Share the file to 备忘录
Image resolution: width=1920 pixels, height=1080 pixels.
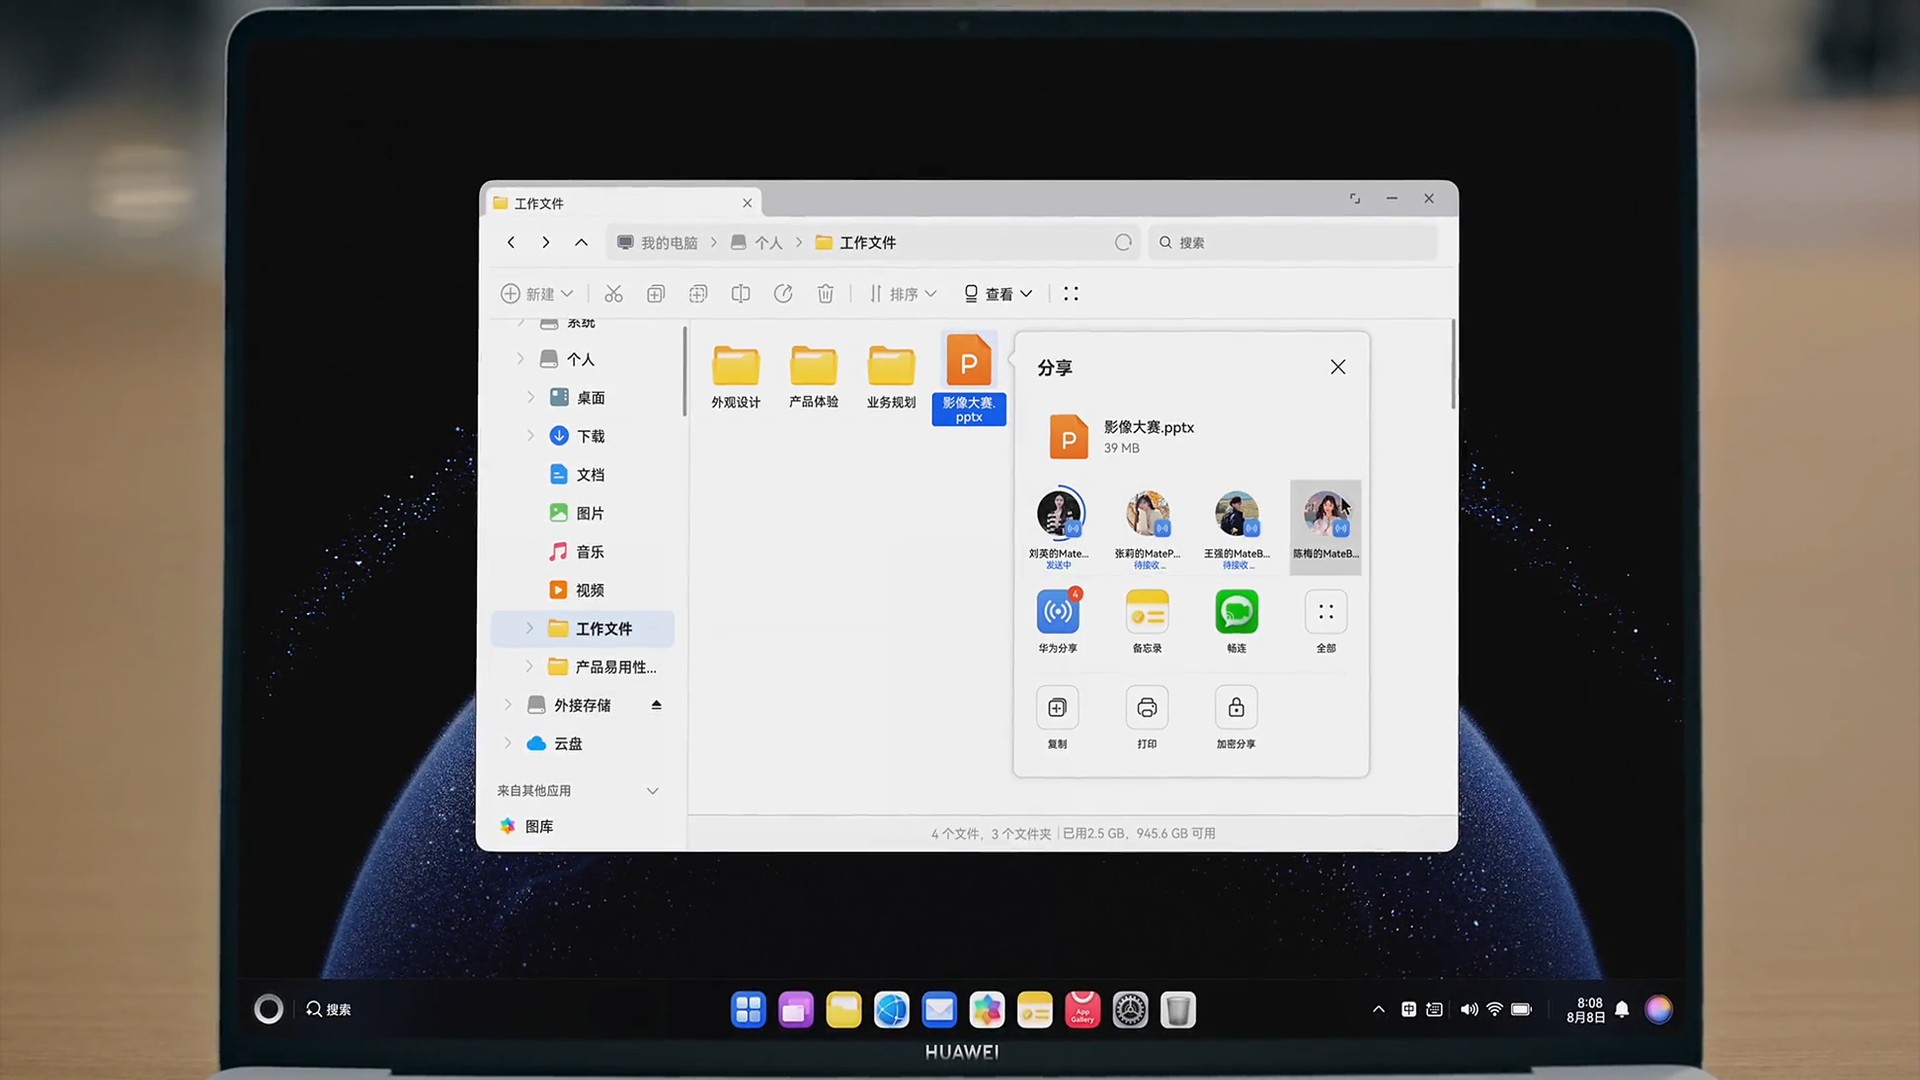(x=1146, y=612)
